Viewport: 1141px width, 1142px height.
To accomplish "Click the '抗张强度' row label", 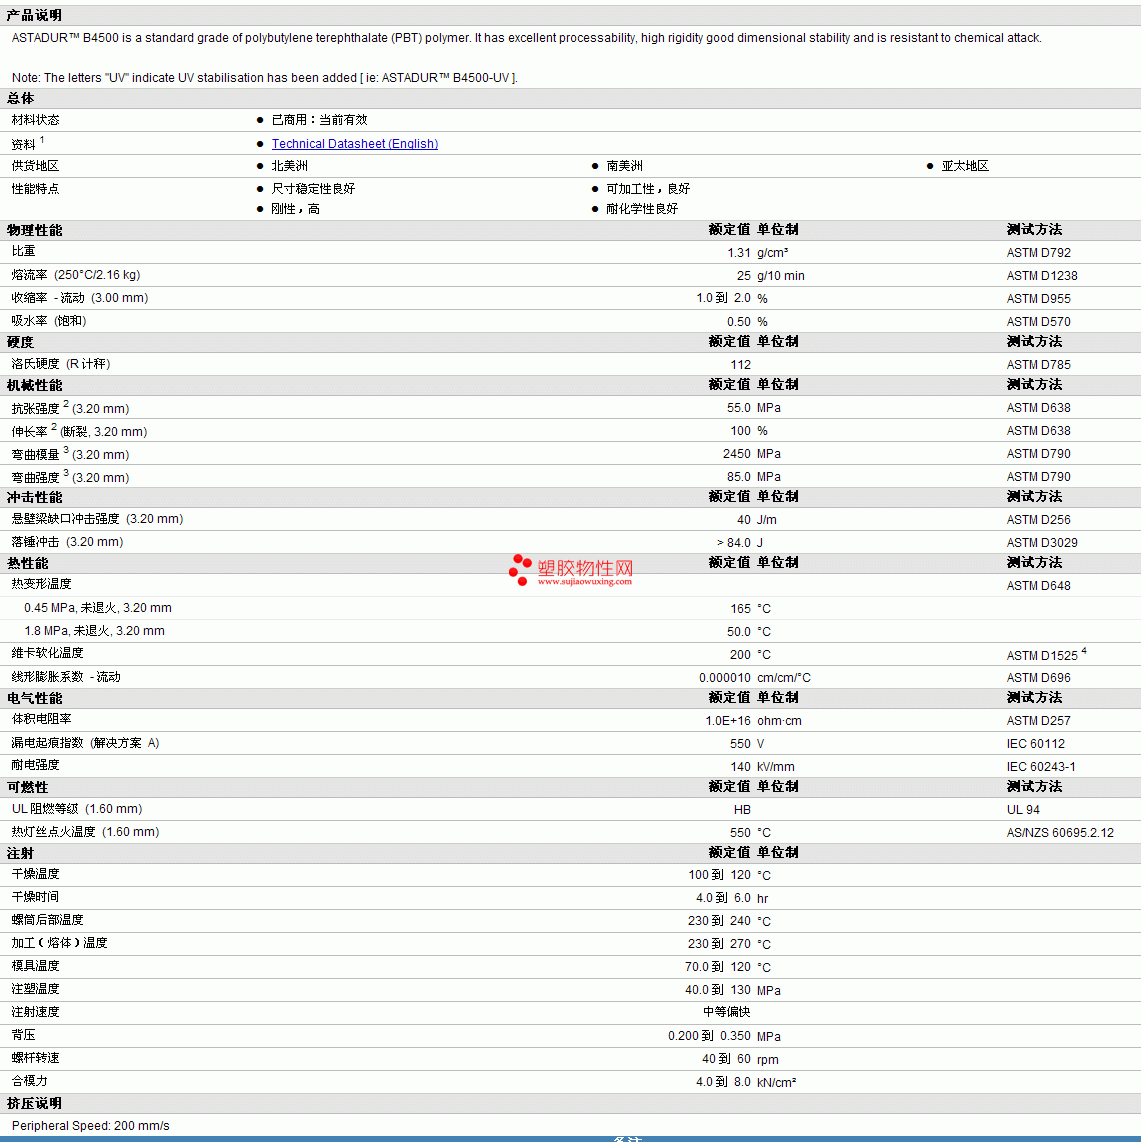I will click(x=36, y=409).
